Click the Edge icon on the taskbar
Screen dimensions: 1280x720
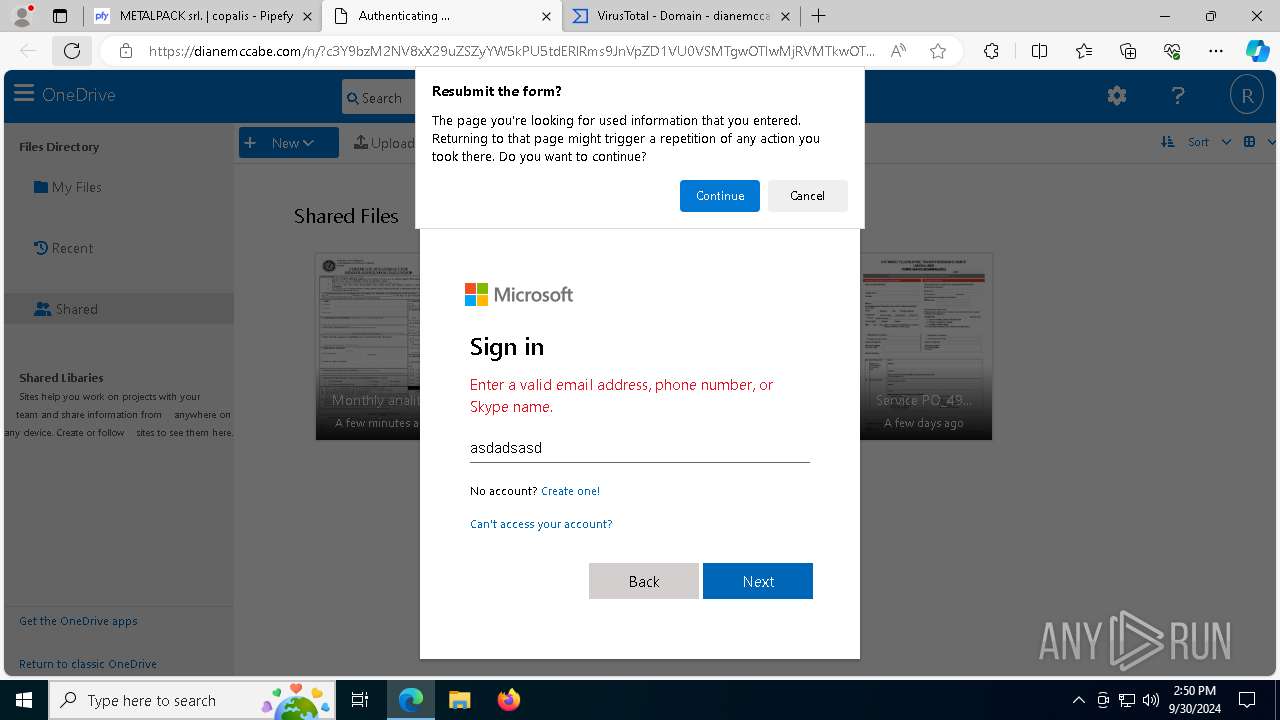(411, 700)
